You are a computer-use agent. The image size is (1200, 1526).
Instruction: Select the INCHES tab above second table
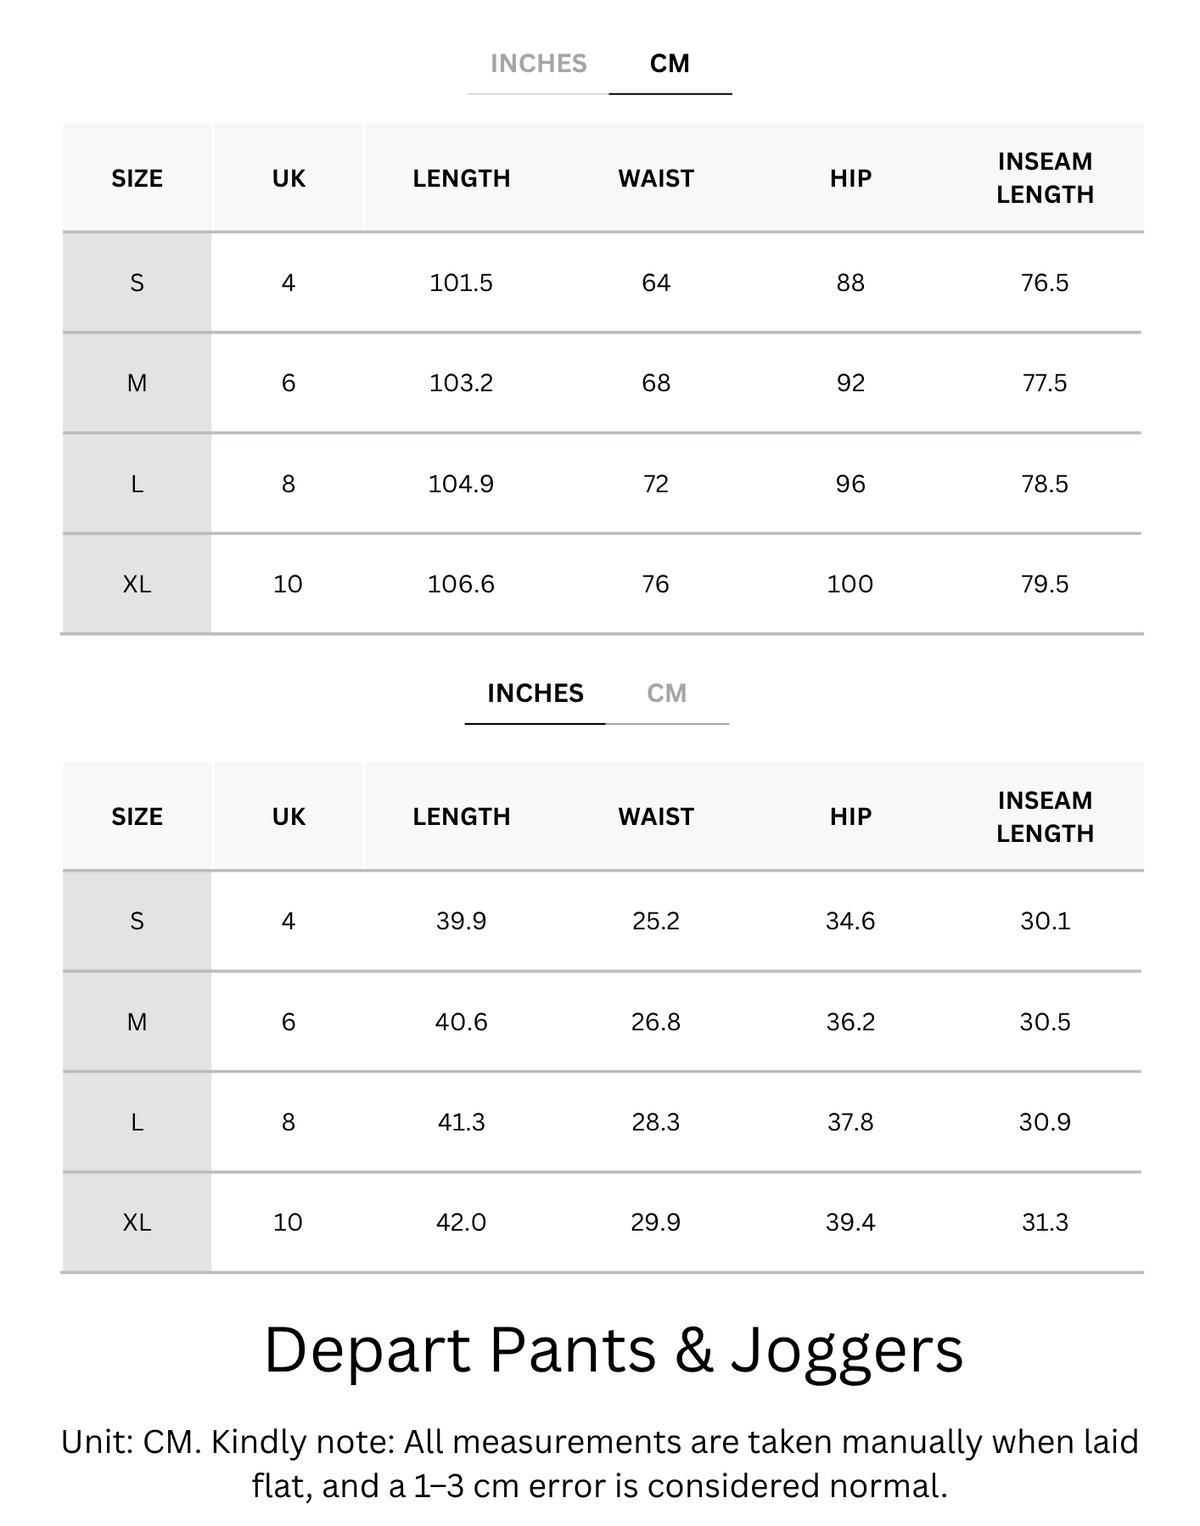click(x=535, y=693)
